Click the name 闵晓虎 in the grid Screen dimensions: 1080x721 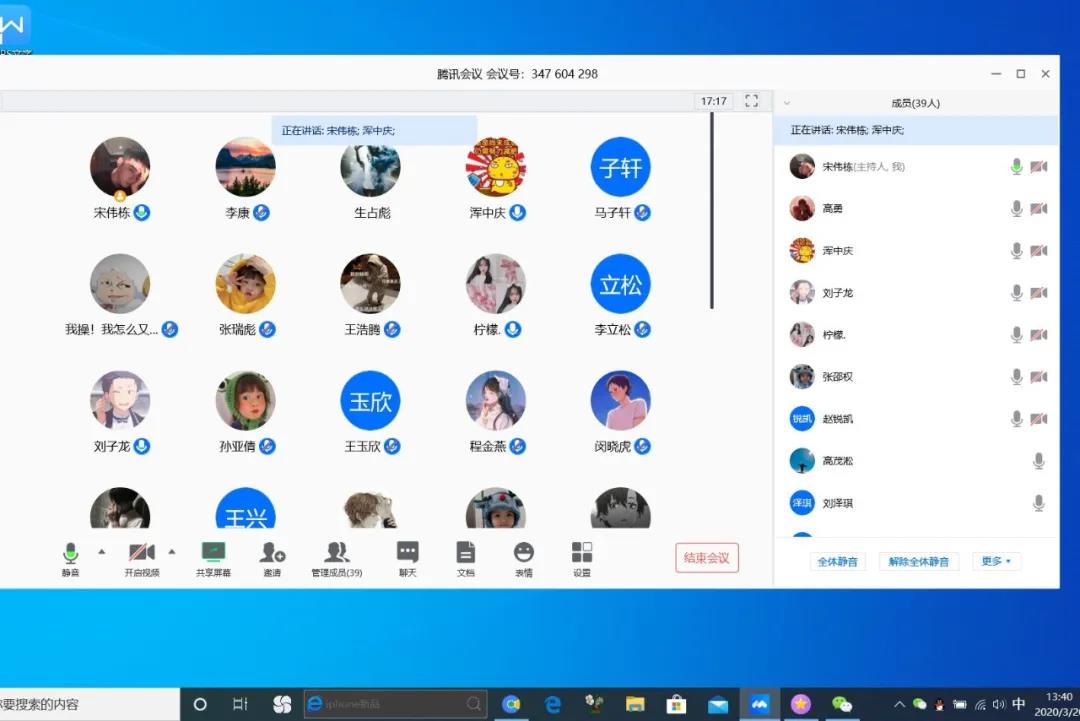(612, 446)
